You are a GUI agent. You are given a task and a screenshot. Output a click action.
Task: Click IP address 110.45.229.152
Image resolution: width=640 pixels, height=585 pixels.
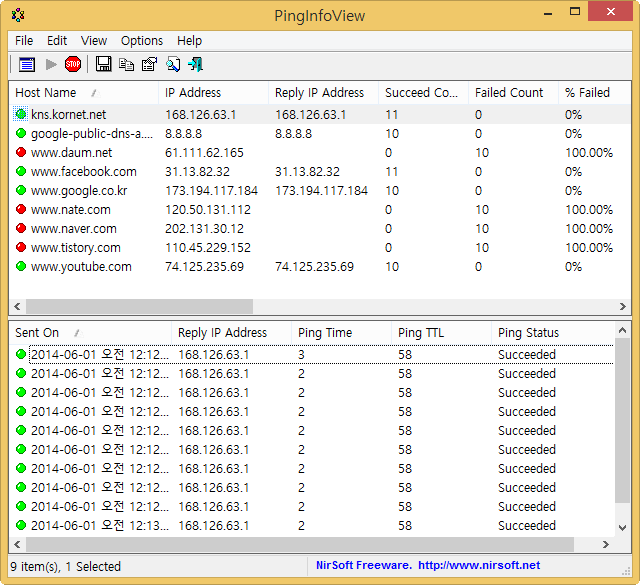[x=208, y=248]
